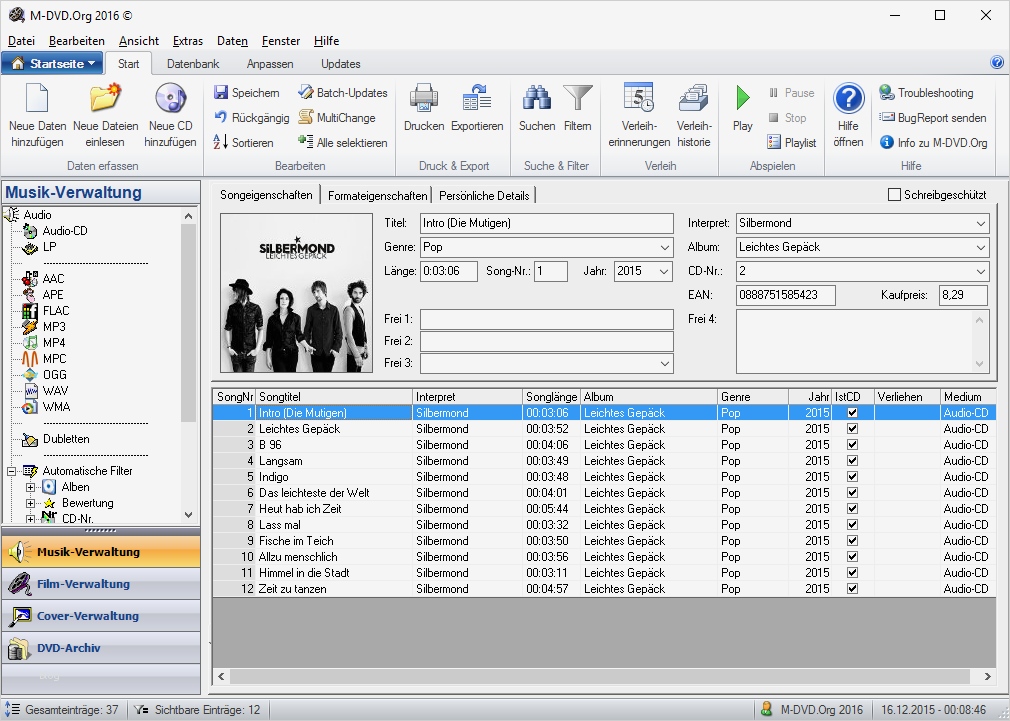
Task: Click the Kaufpreis input field
Action: click(x=961, y=295)
